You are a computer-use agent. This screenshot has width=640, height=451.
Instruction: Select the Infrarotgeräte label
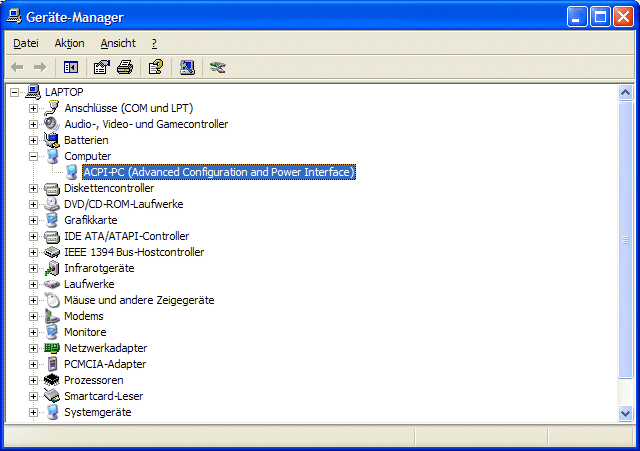click(99, 268)
